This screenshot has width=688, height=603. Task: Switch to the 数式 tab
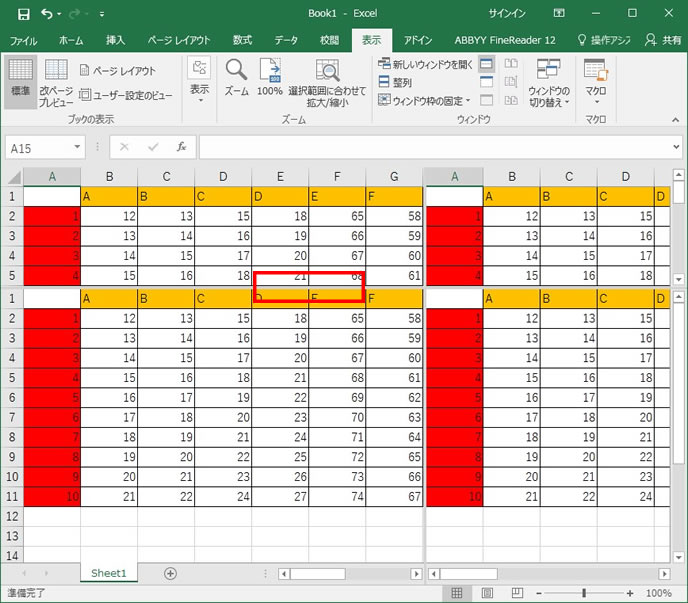242,40
